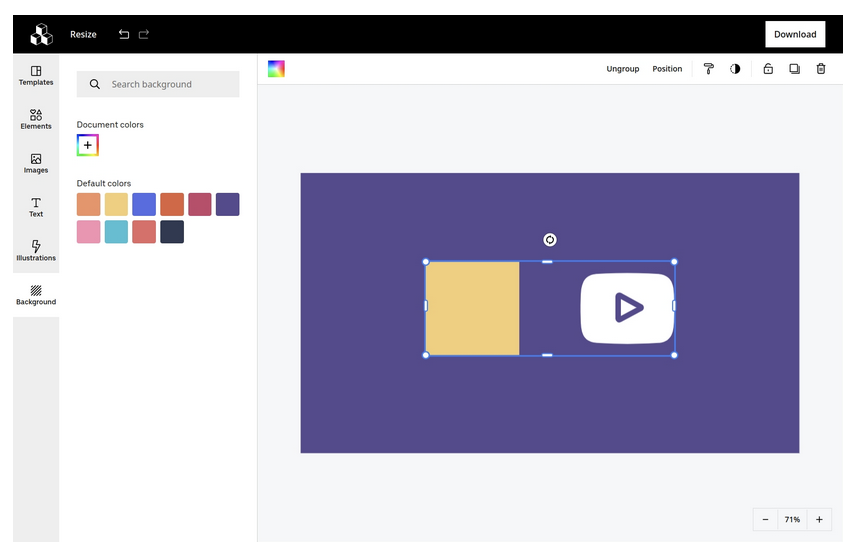Viewport: 855px width, 554px height.
Task: Click the paint roller style icon
Action: click(x=708, y=69)
